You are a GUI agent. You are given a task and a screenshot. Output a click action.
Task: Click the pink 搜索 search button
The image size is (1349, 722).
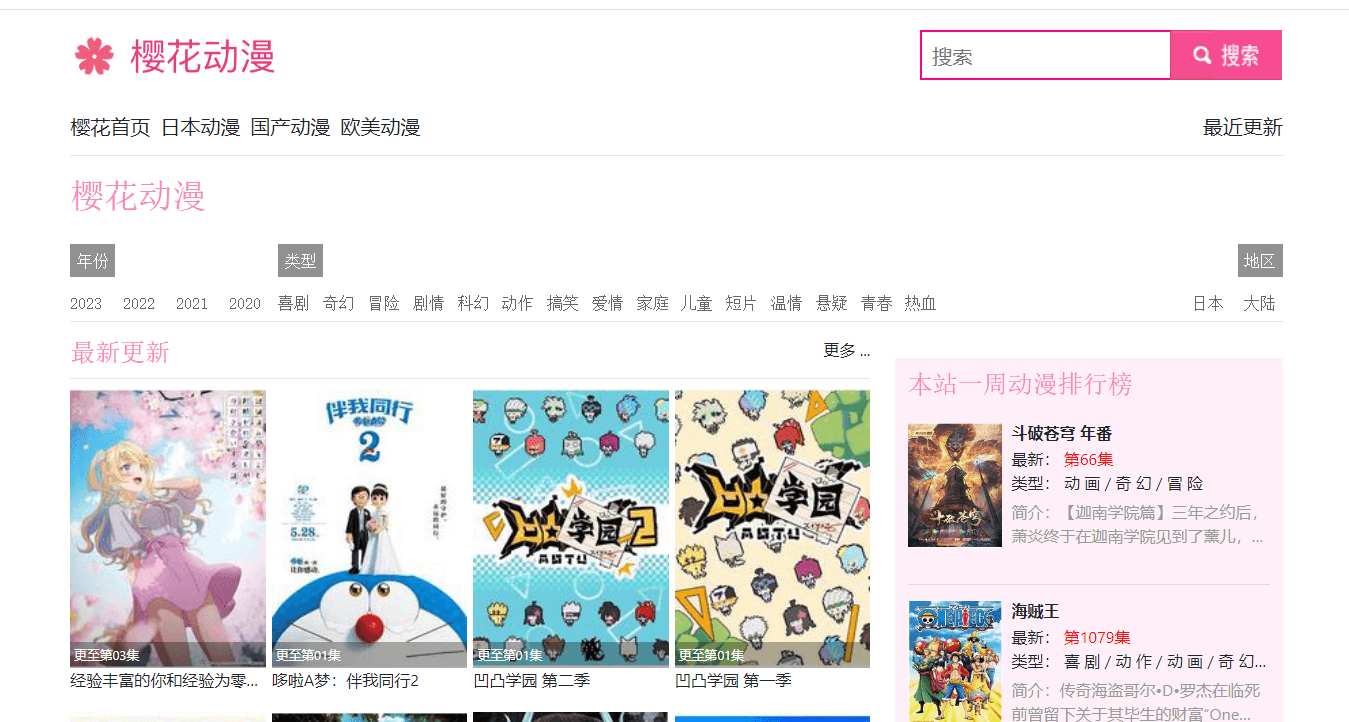pyautogui.click(x=1226, y=55)
